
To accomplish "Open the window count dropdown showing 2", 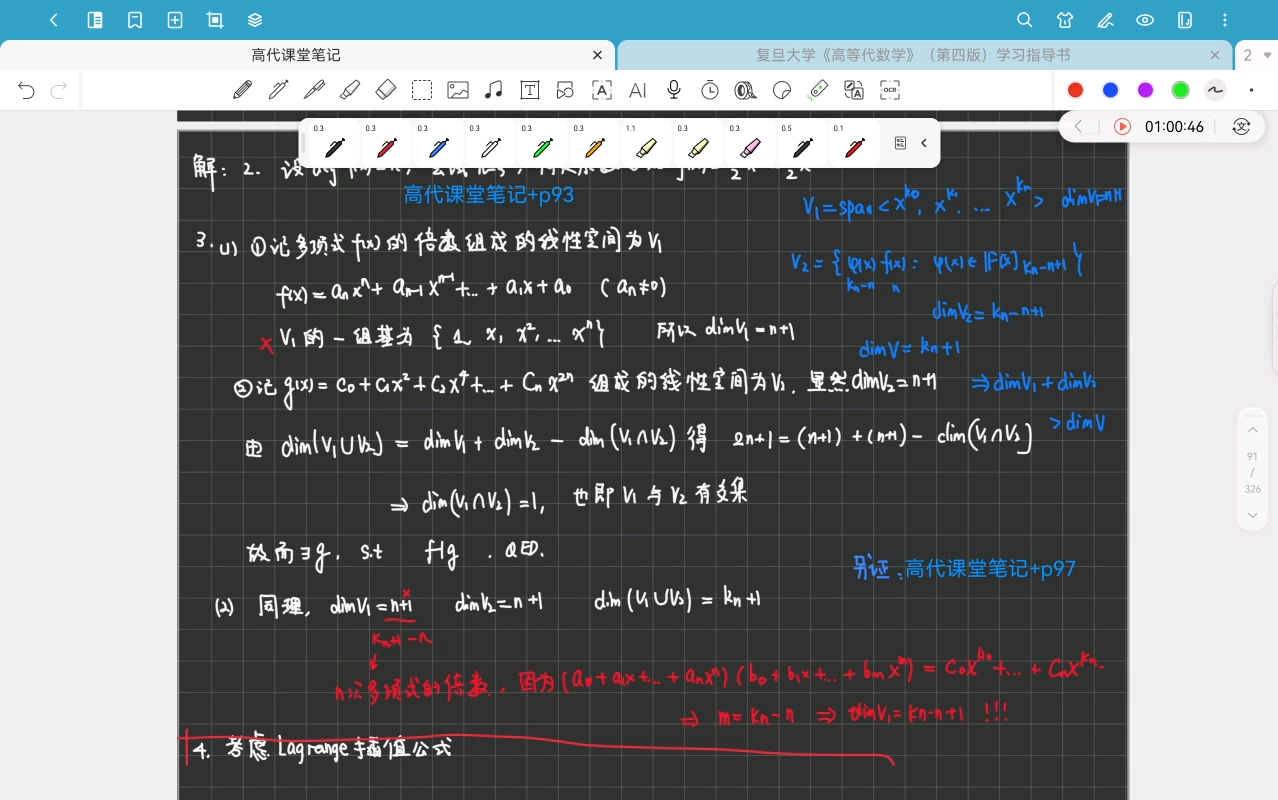I will (1257, 56).
